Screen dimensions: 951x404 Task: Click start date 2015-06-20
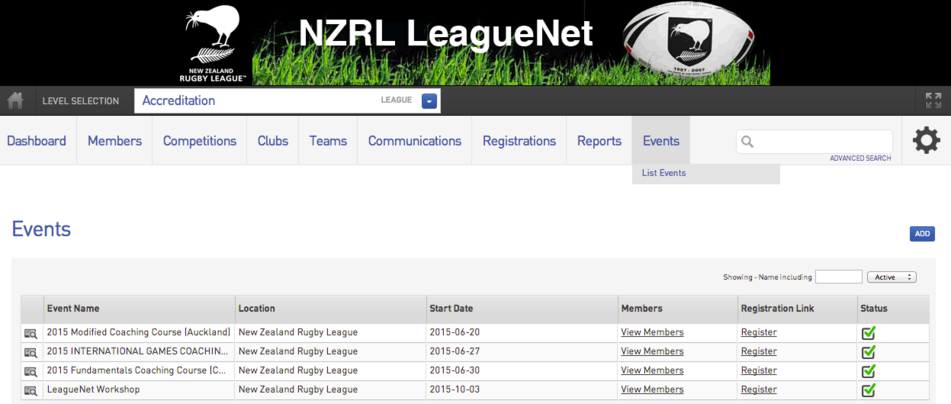pos(454,332)
